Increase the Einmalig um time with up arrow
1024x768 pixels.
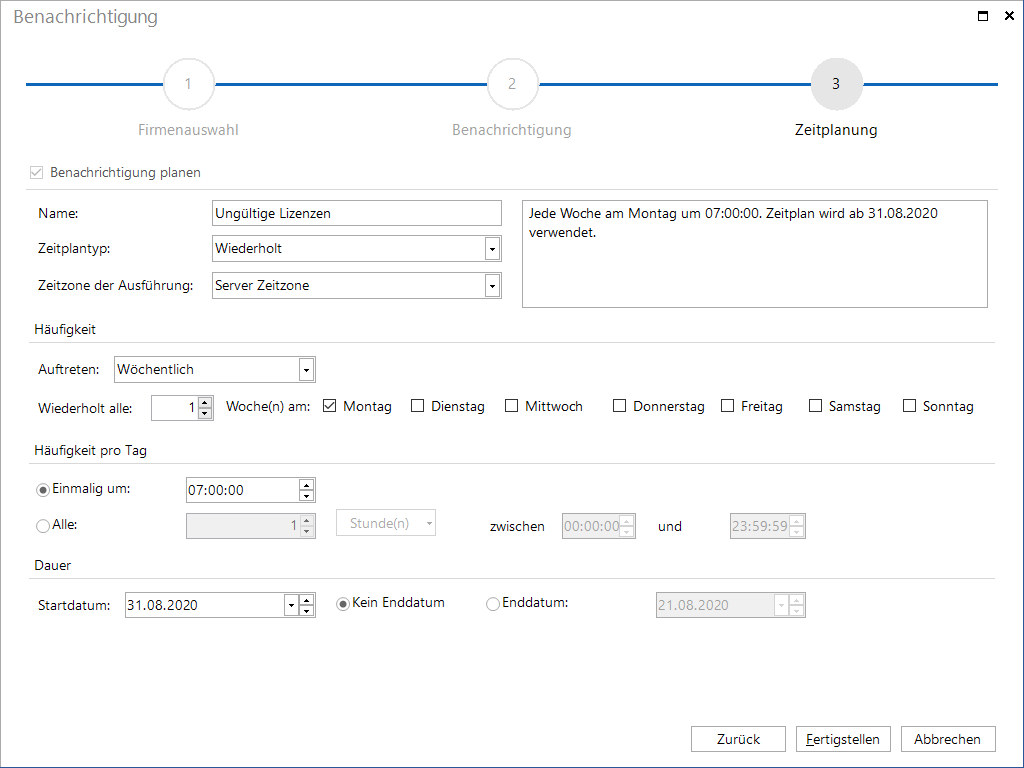306,485
